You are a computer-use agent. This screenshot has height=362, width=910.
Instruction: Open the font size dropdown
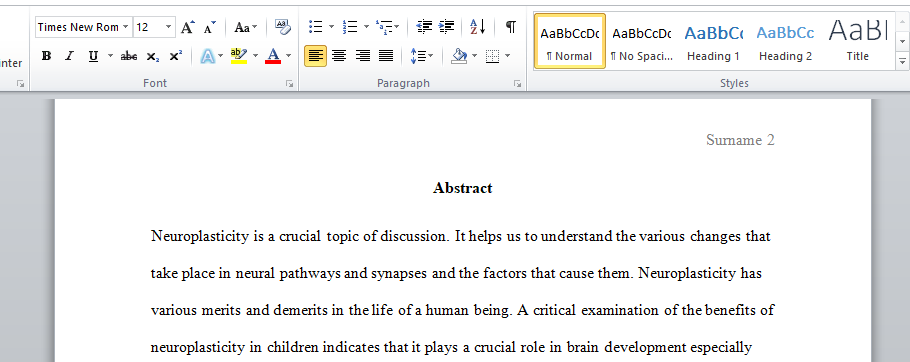click(168, 27)
